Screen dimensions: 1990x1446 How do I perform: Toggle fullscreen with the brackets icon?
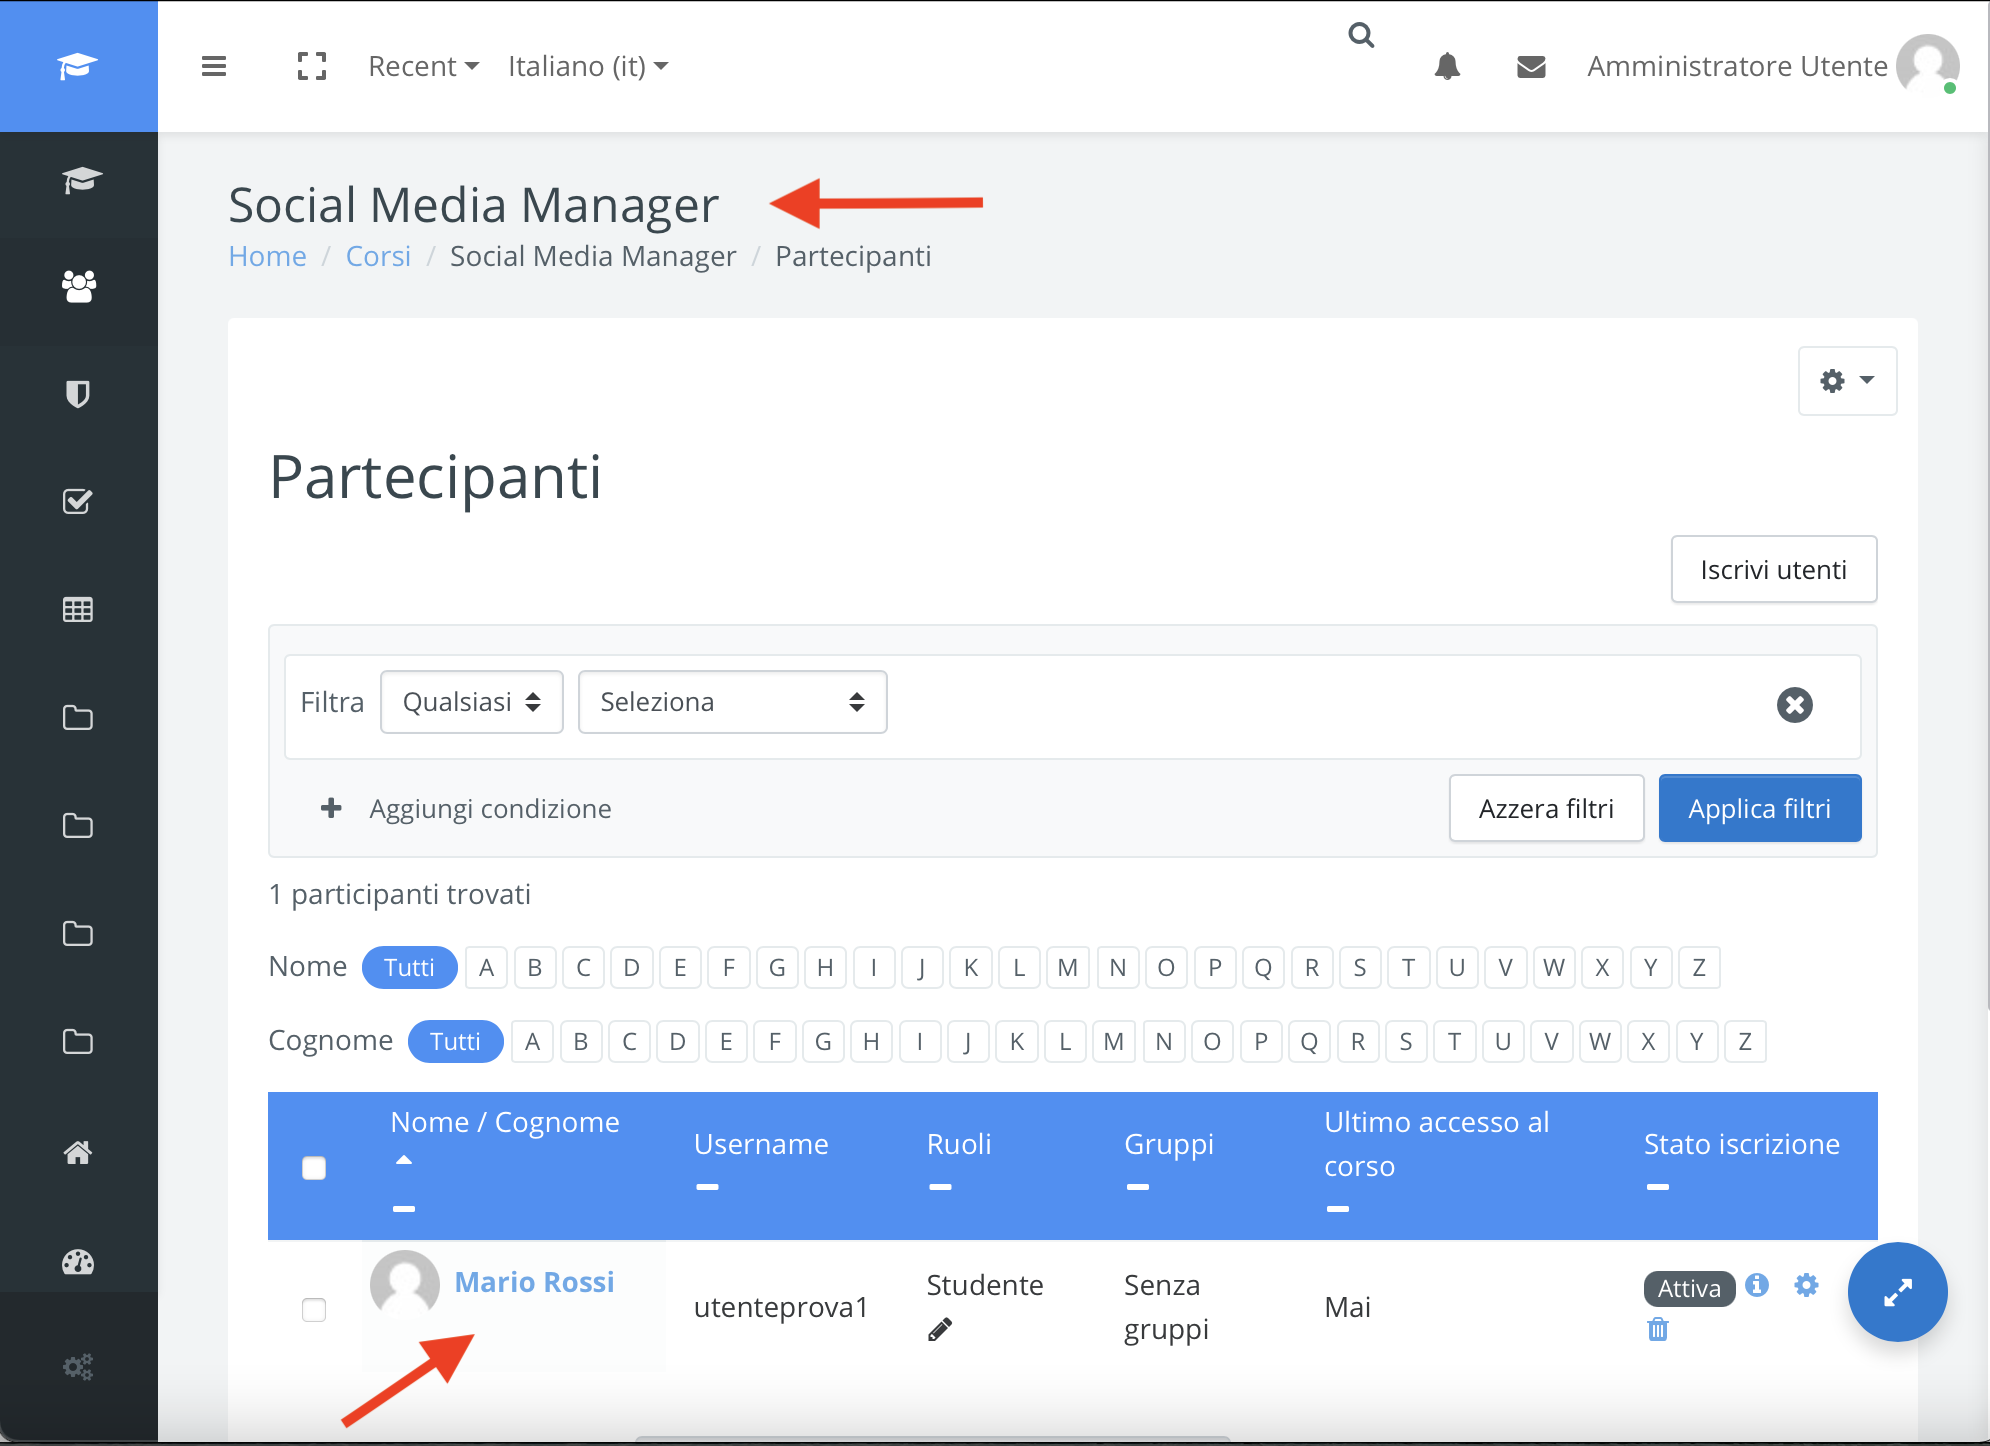pyautogui.click(x=312, y=66)
